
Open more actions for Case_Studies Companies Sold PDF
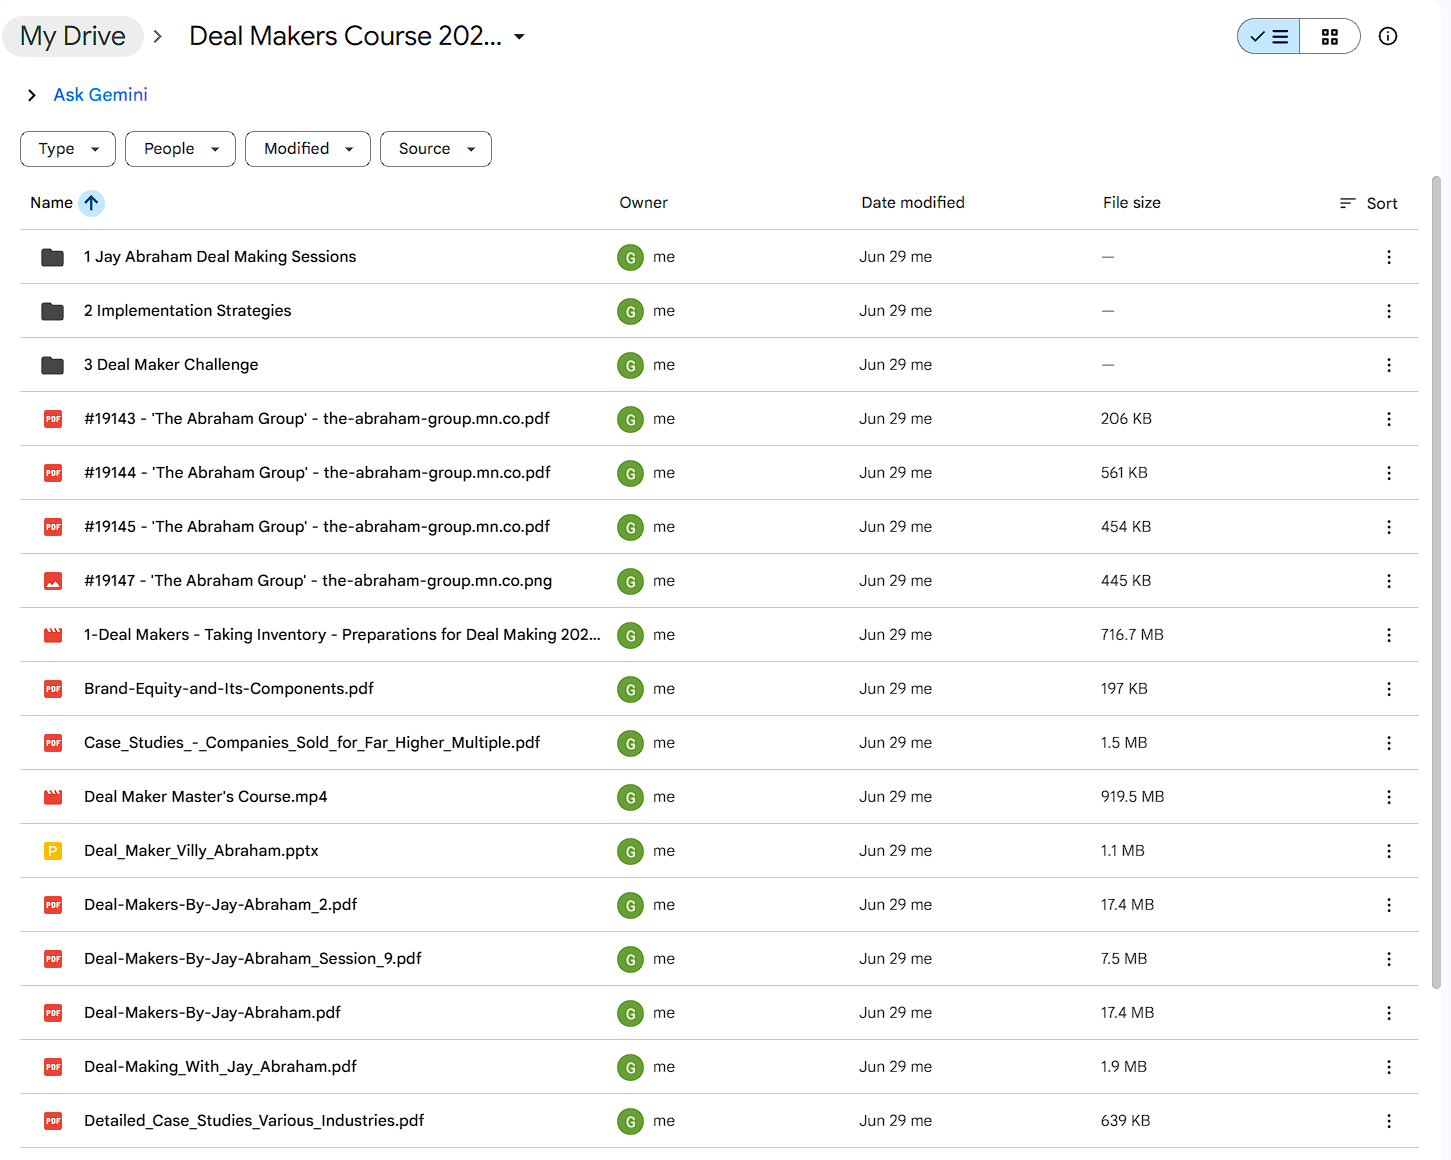pyautogui.click(x=1389, y=743)
